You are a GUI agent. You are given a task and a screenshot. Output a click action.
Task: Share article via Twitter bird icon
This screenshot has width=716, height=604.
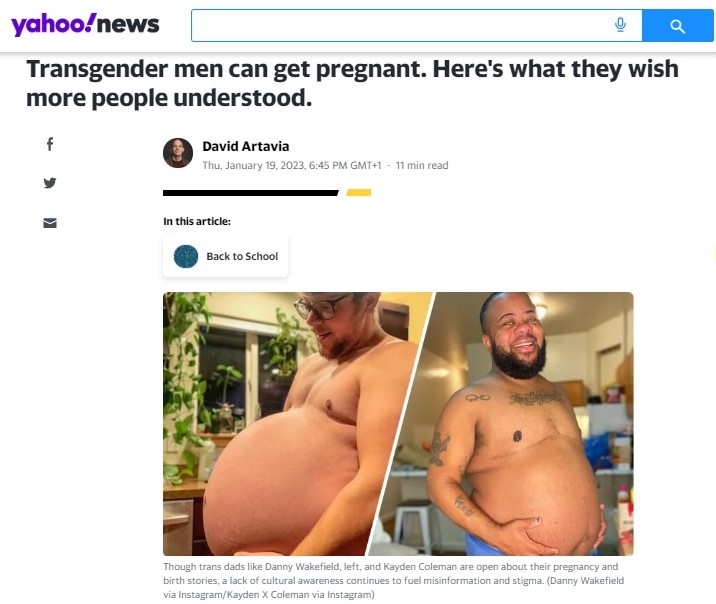point(50,183)
